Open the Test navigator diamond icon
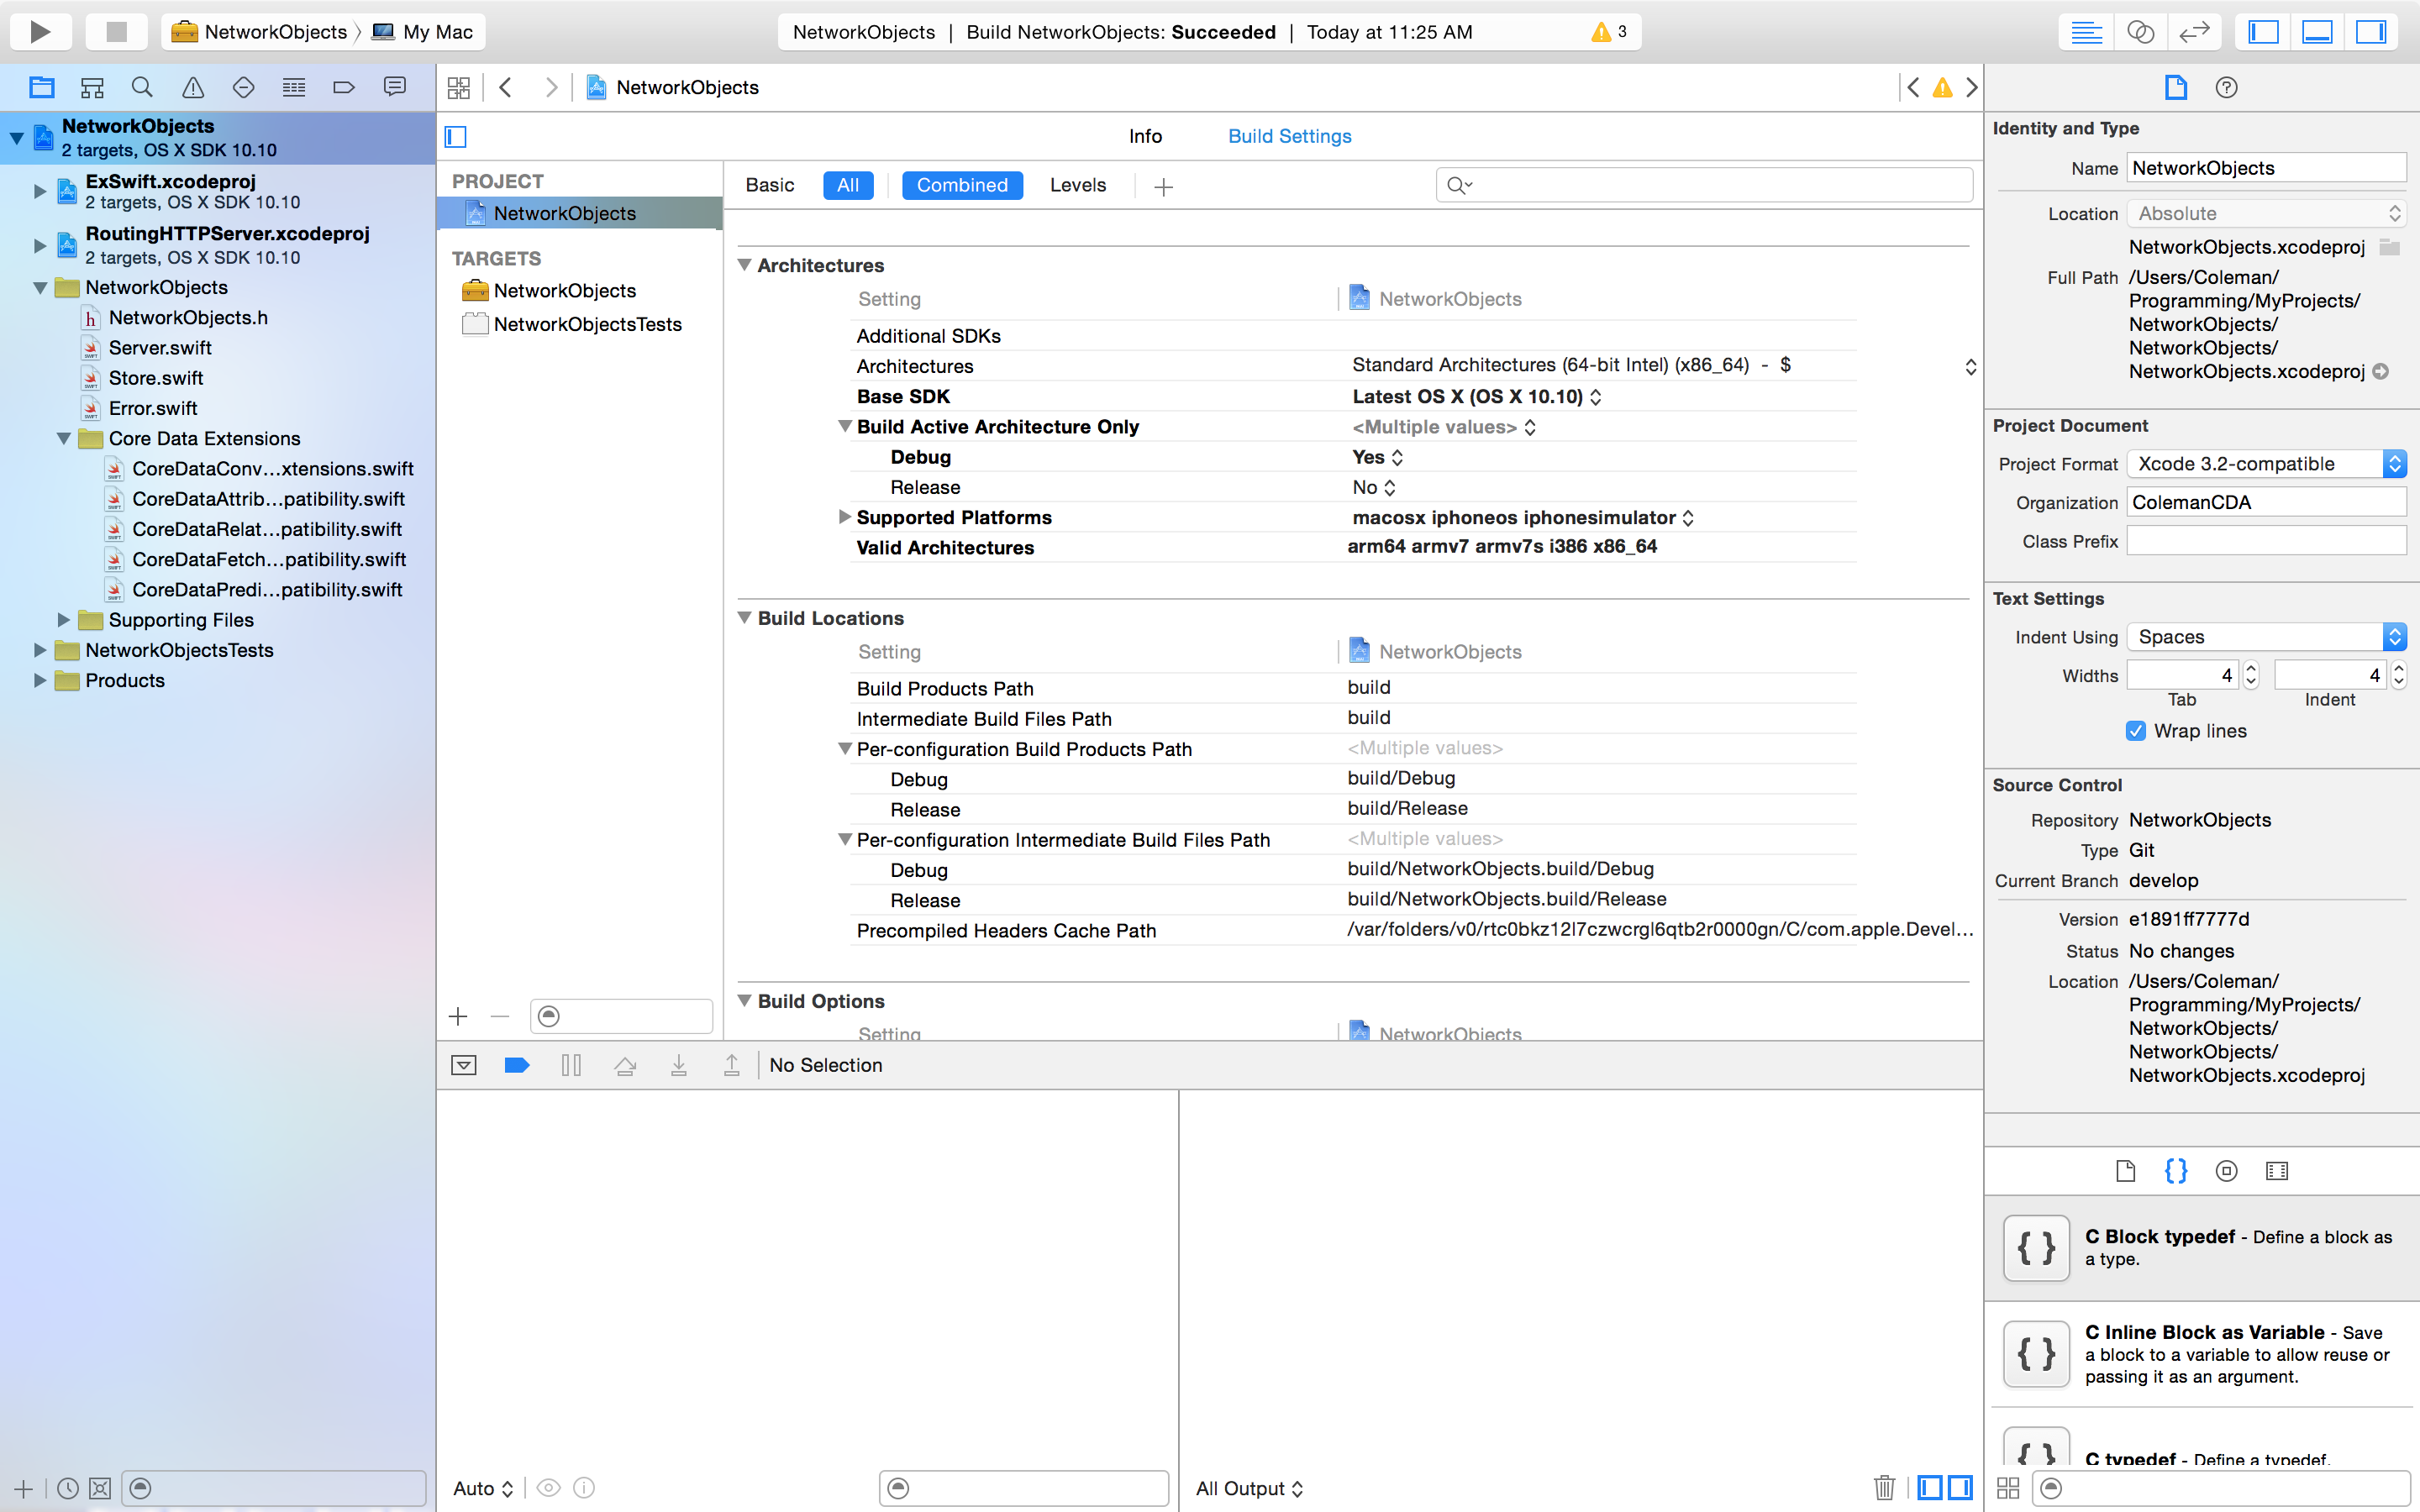Viewport: 2420px width, 1512px height. [x=243, y=88]
